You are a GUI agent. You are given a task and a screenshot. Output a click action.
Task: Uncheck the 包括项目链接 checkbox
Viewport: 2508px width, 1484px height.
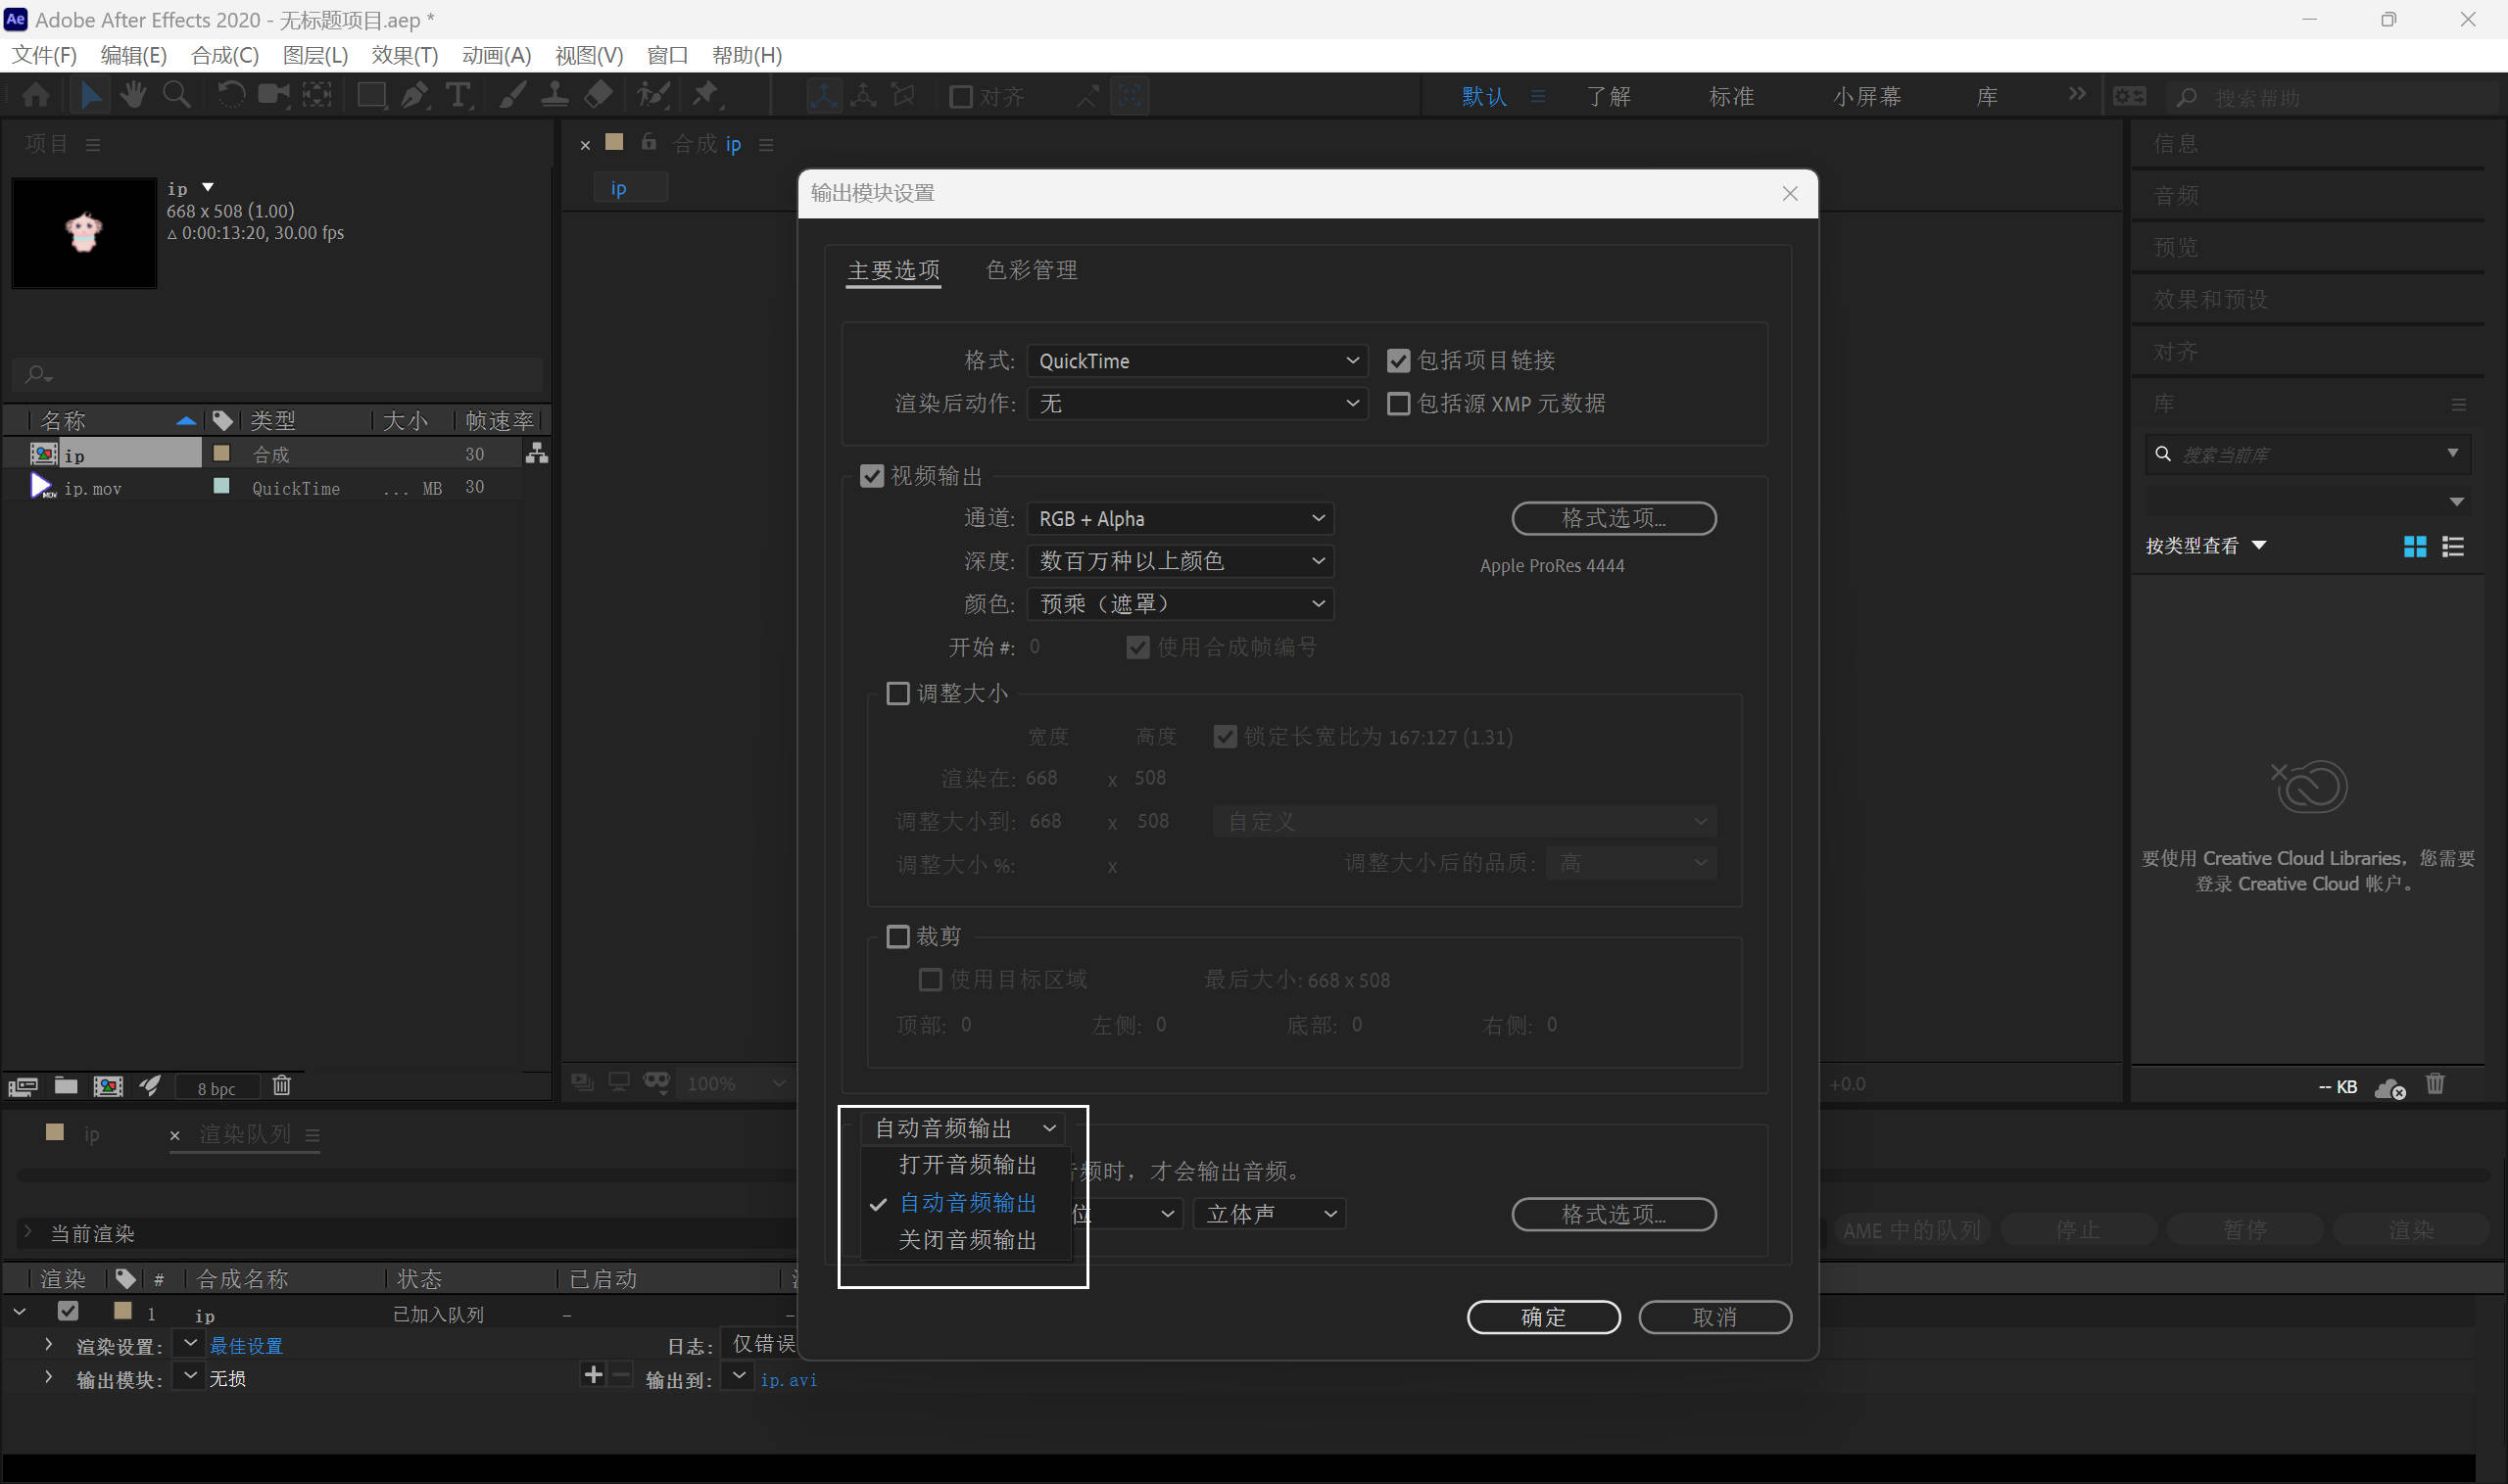coord(1398,361)
